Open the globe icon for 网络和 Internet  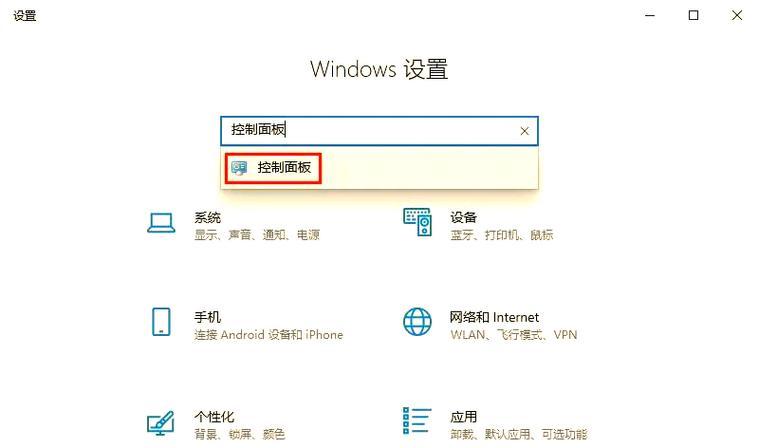417,321
